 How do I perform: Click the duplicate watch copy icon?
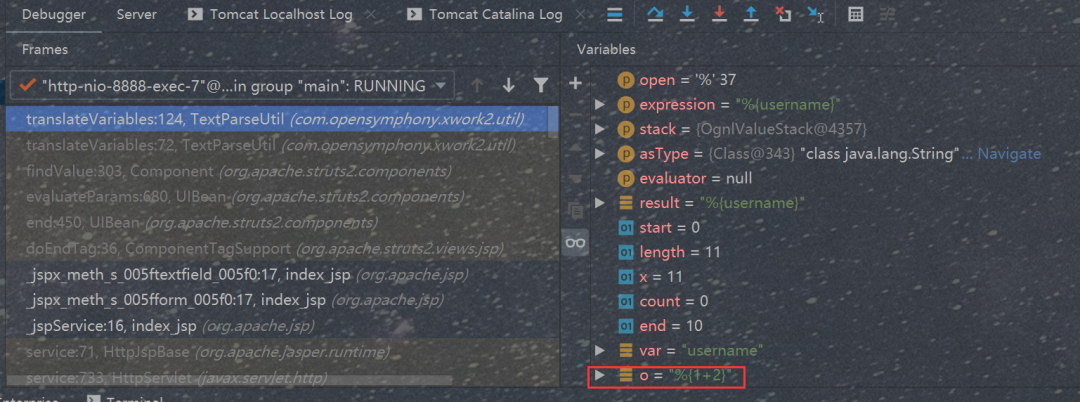[x=576, y=210]
